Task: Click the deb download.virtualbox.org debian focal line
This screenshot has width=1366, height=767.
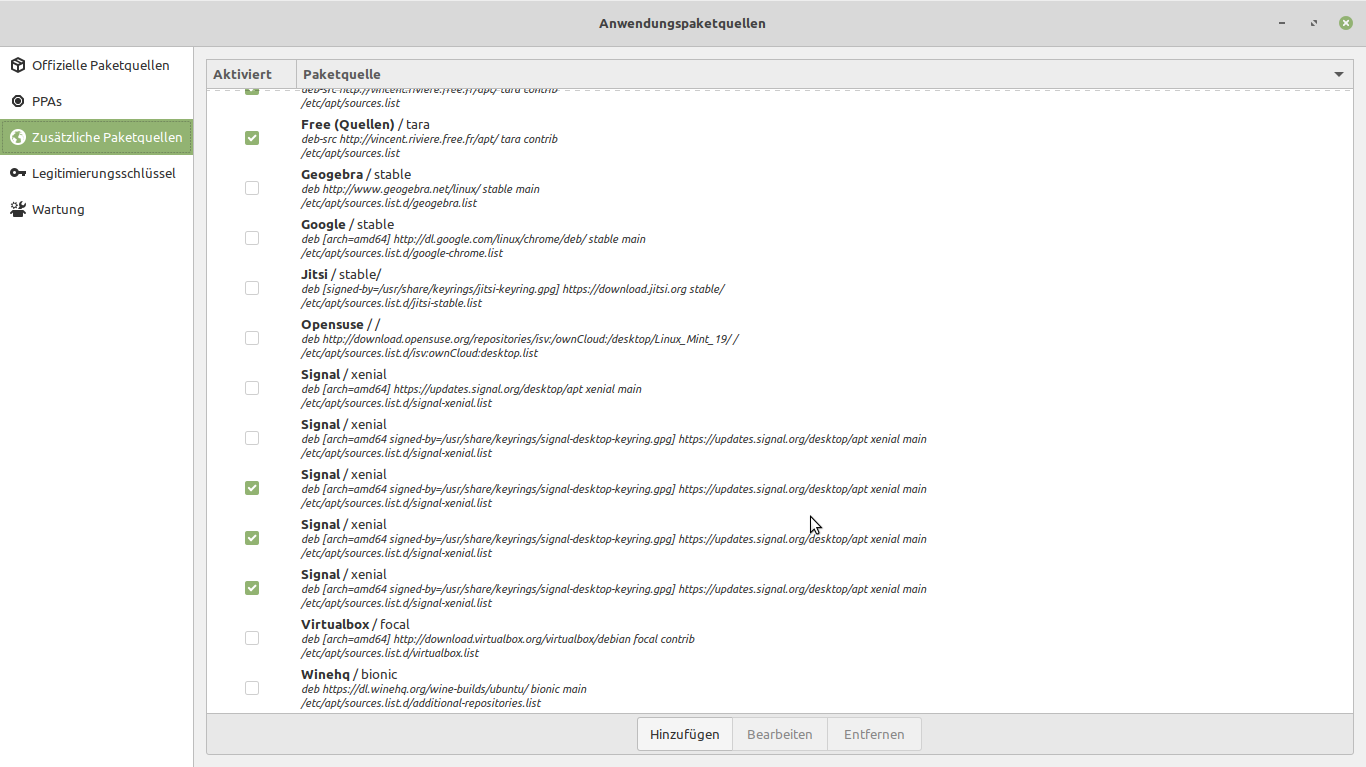Action: tap(498, 639)
